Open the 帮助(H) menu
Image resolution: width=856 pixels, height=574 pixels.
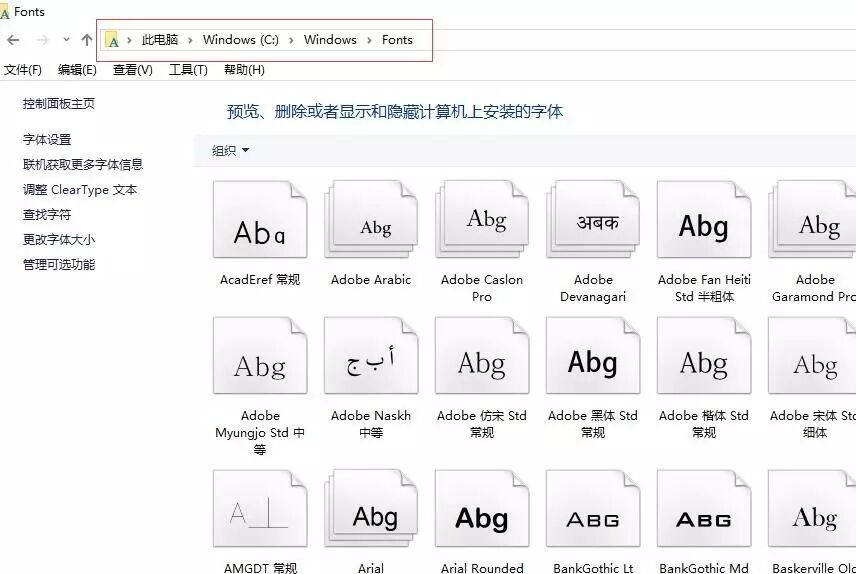click(244, 70)
